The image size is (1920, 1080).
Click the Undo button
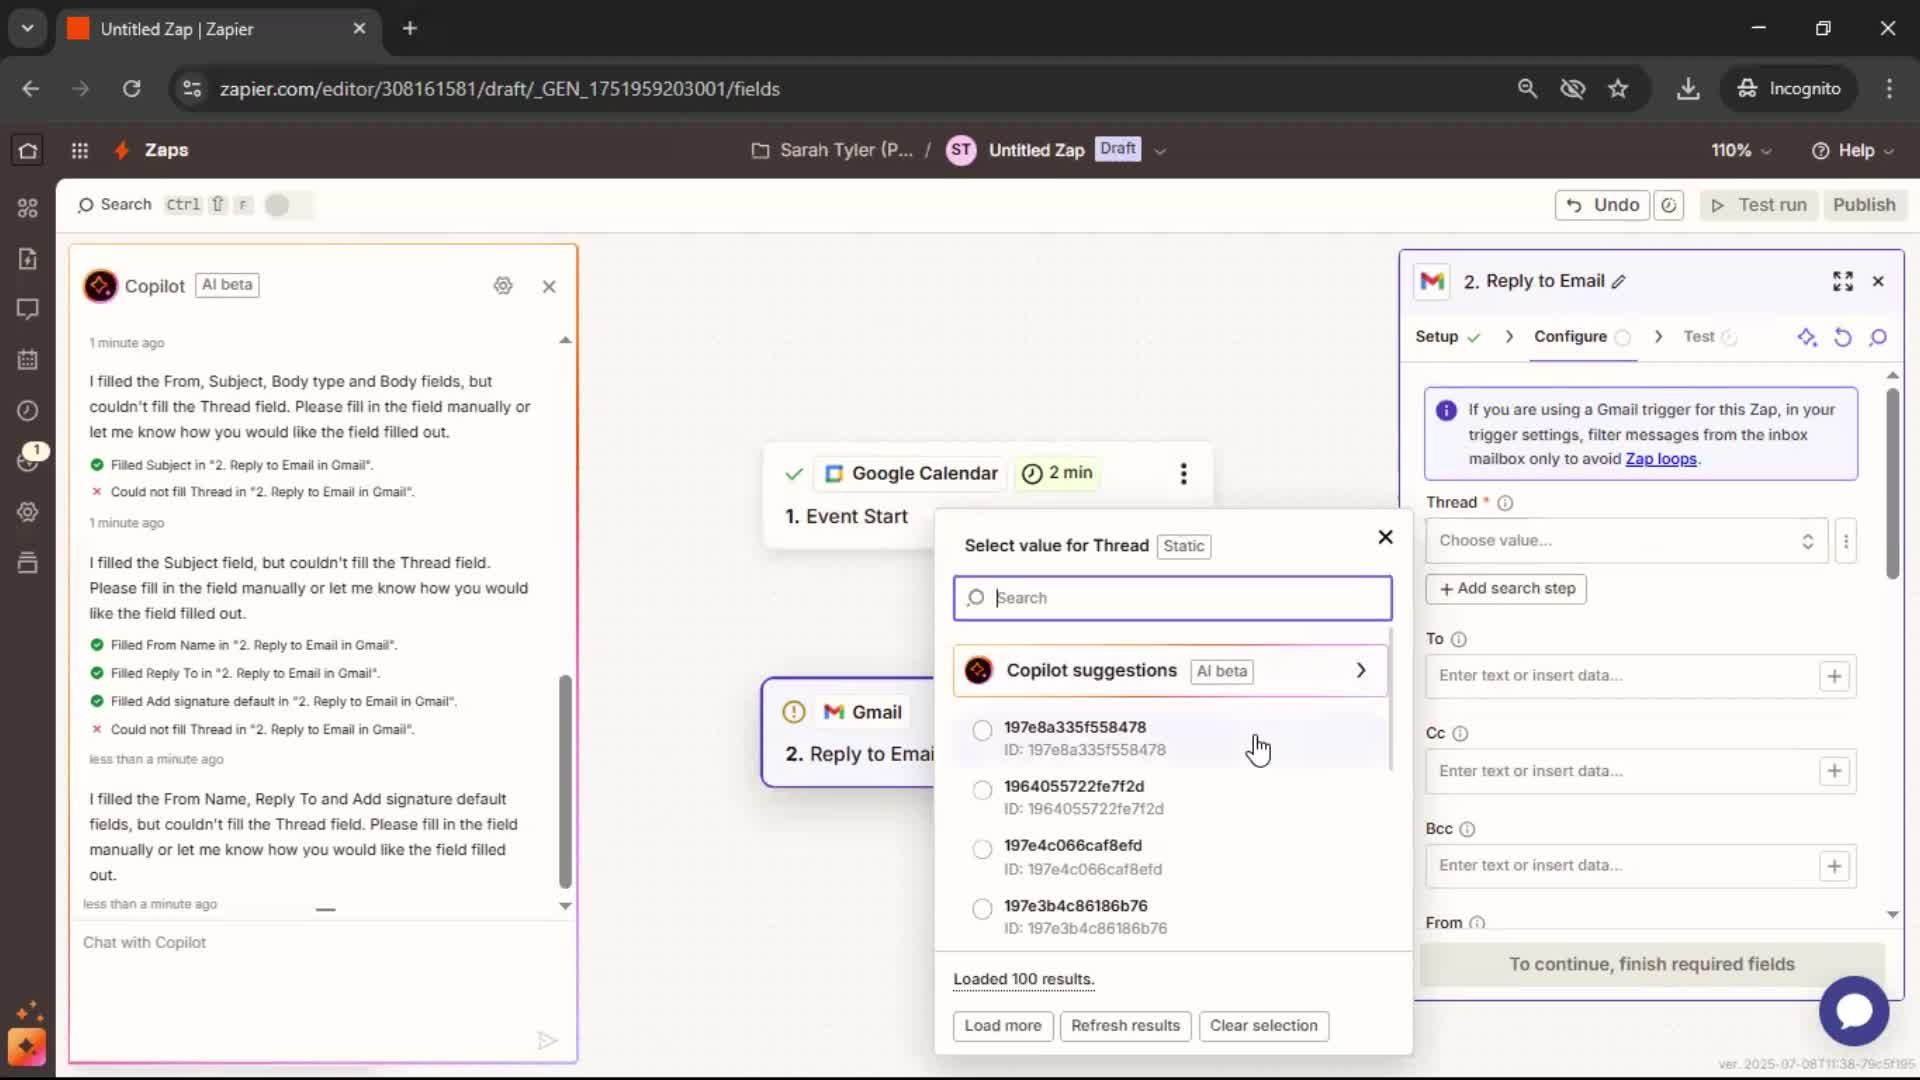coord(1602,205)
